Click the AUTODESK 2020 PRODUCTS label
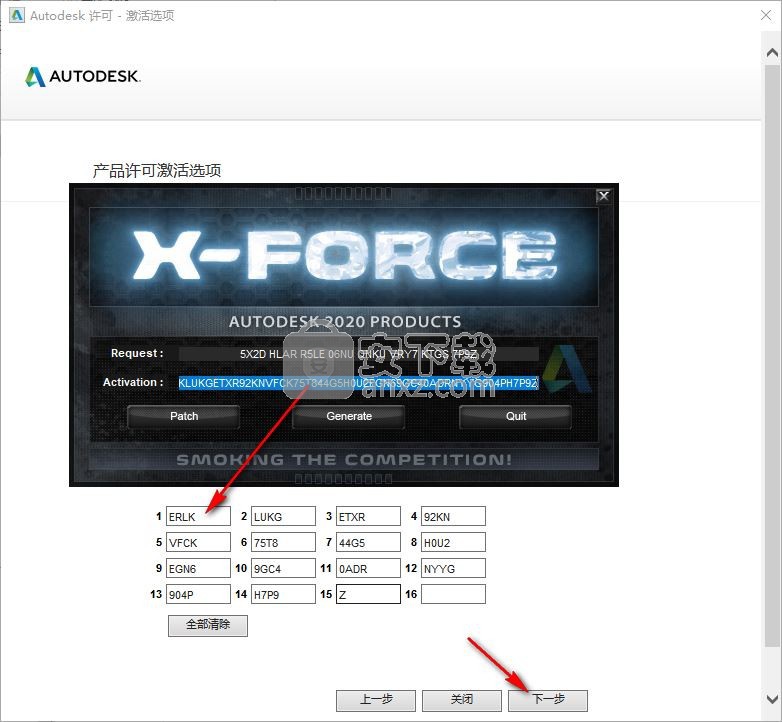 click(345, 322)
